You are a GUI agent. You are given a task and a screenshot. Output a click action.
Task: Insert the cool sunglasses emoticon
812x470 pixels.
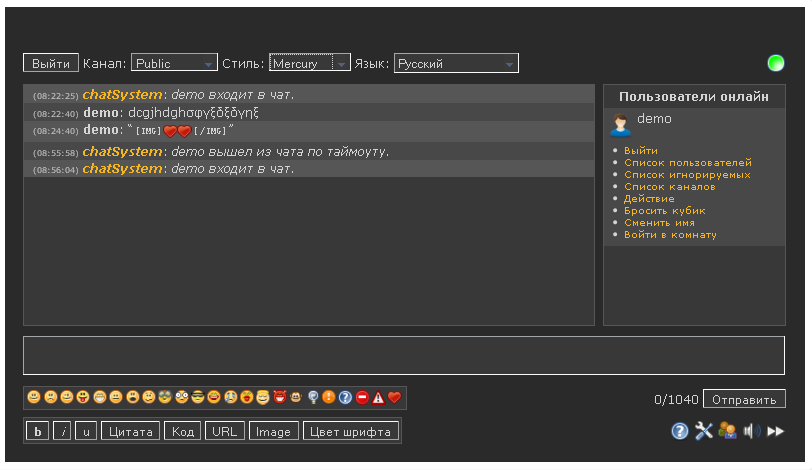click(198, 397)
